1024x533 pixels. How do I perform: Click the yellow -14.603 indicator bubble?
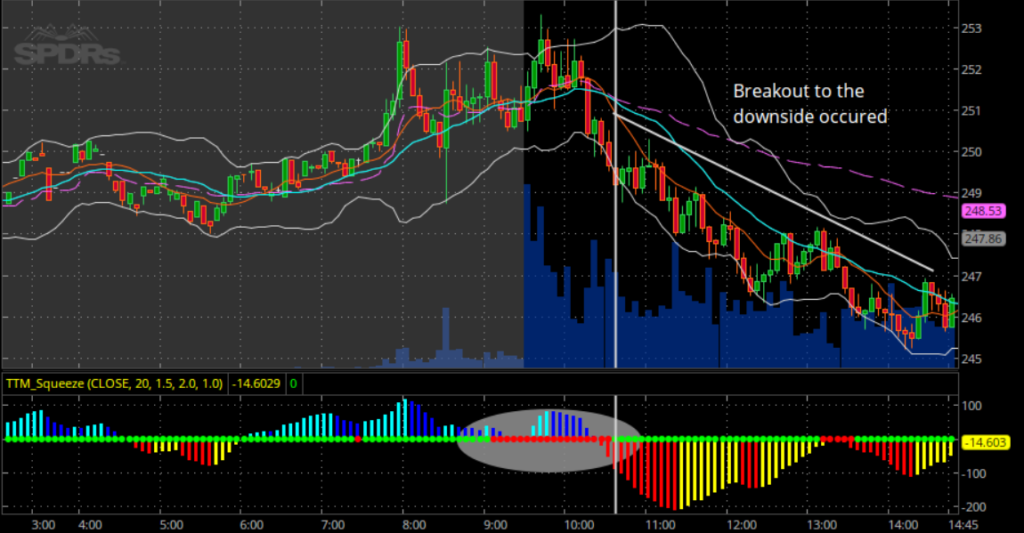click(985, 443)
